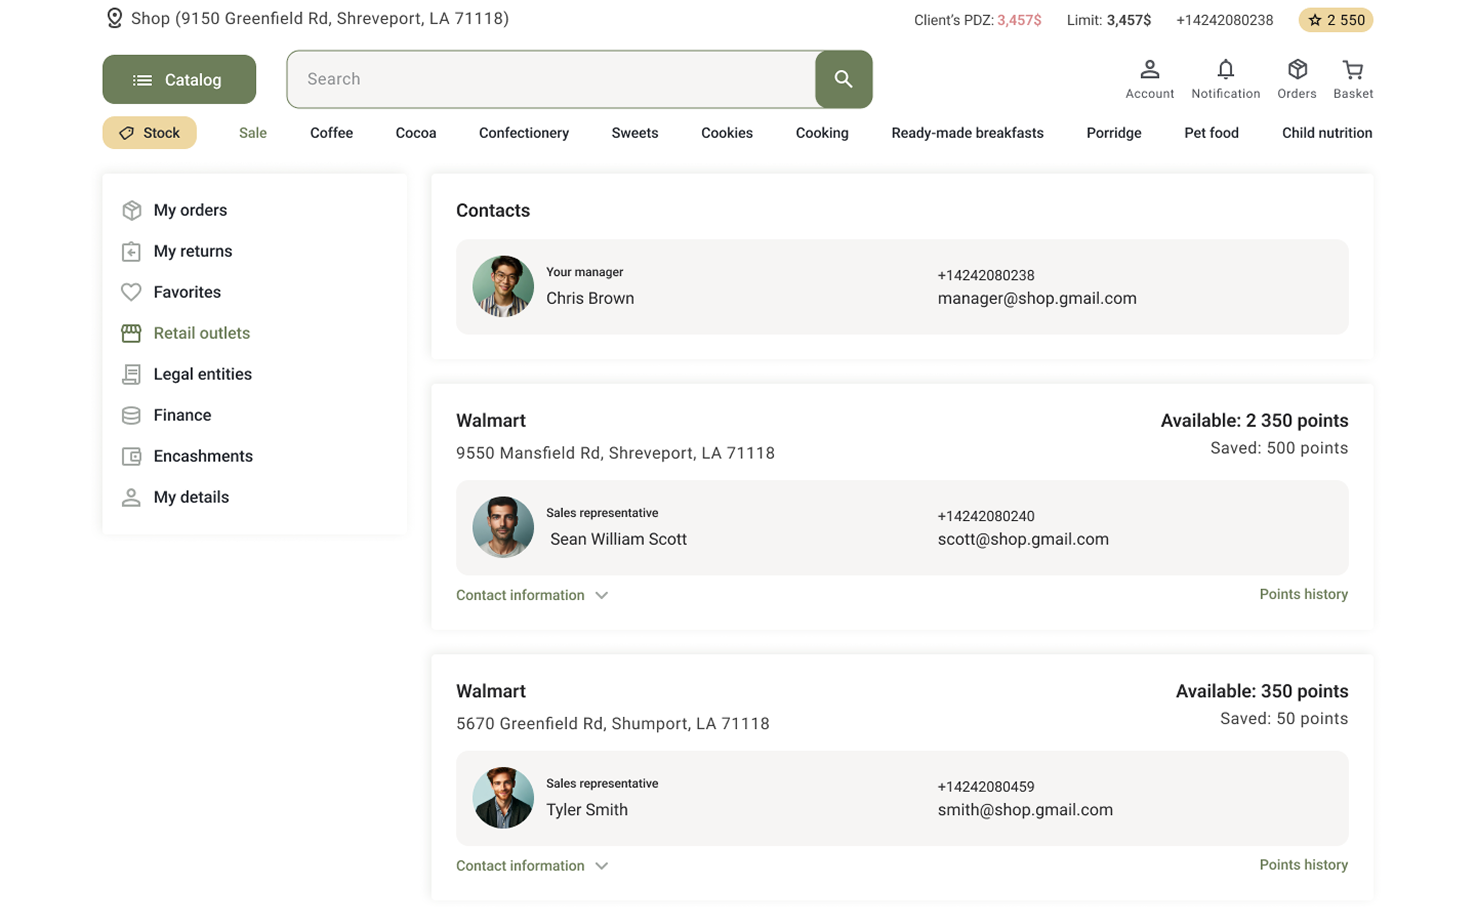Open the Account profile icon
The height and width of the screenshot is (909, 1476).
click(1149, 70)
